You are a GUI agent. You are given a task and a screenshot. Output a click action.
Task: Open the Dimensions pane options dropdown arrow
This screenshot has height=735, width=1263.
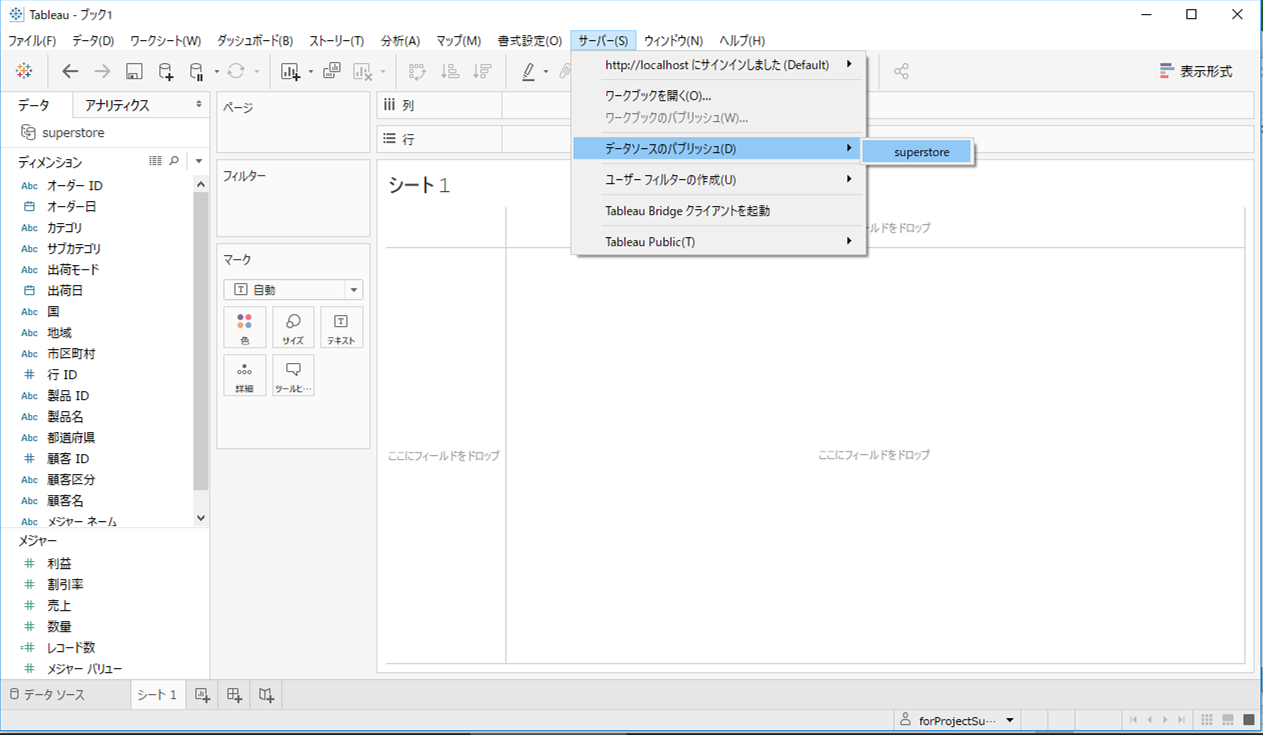tap(199, 160)
